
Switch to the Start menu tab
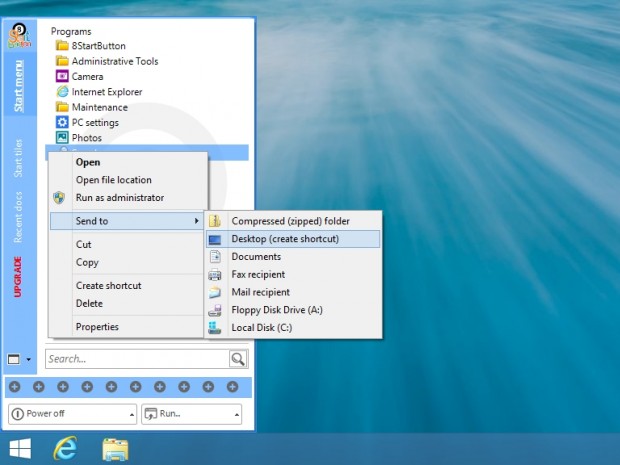[x=19, y=86]
